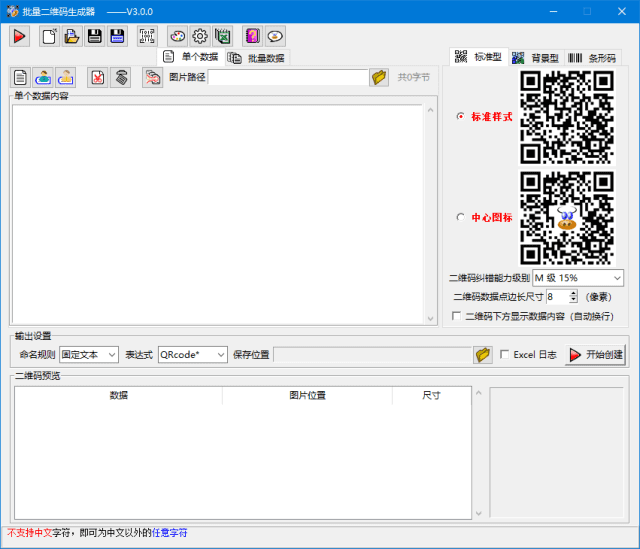Click the purple help book icon
The height and width of the screenshot is (549, 640).
click(252, 36)
